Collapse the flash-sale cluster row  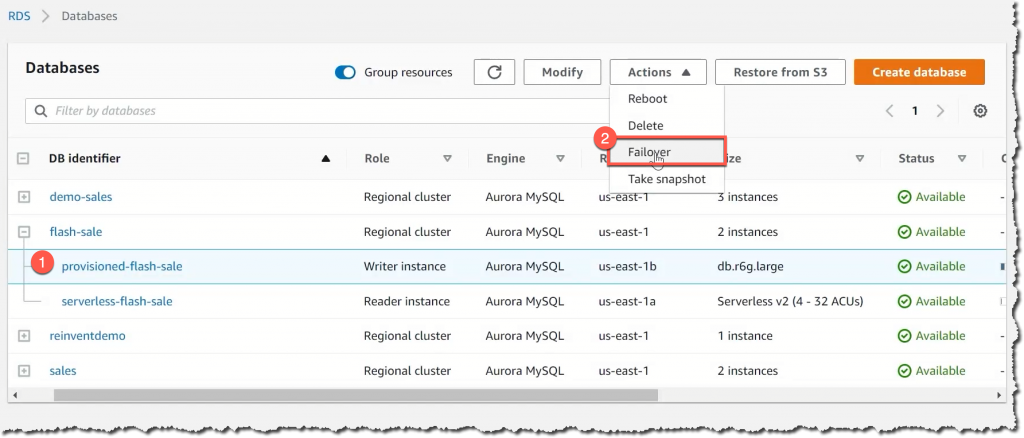tap(24, 232)
